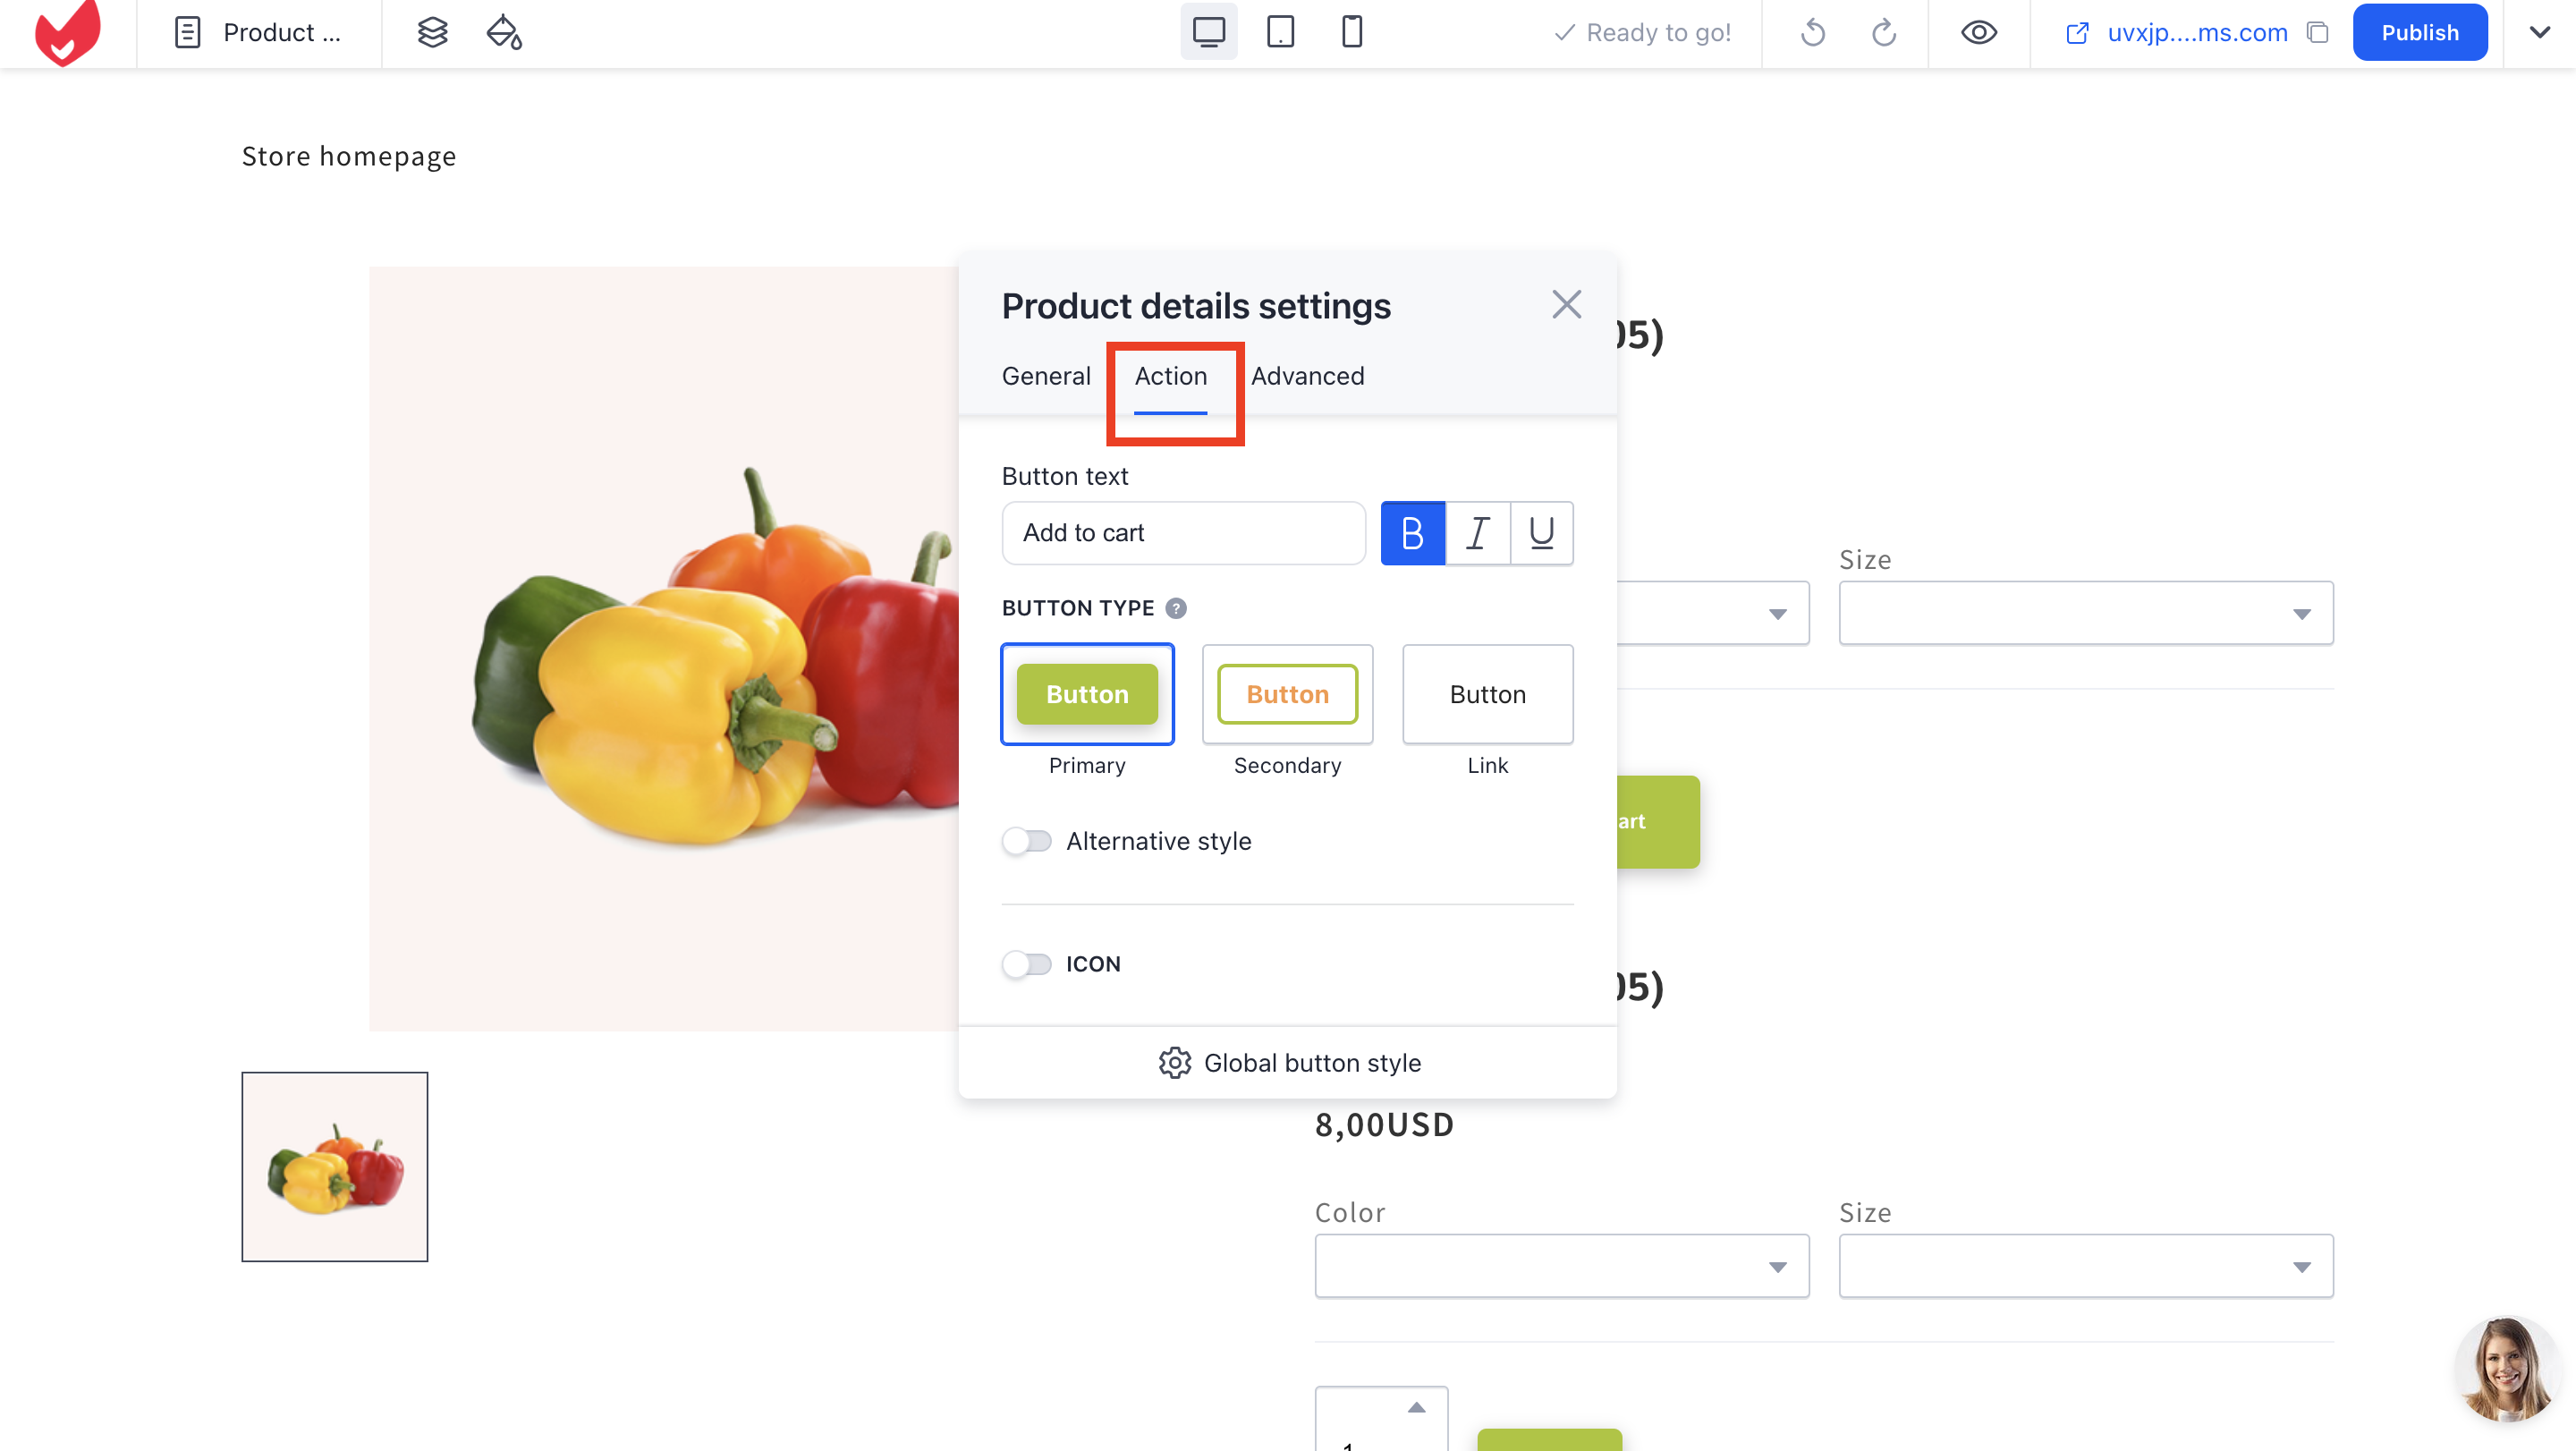Switch to the Advanced tab

(x=1307, y=376)
